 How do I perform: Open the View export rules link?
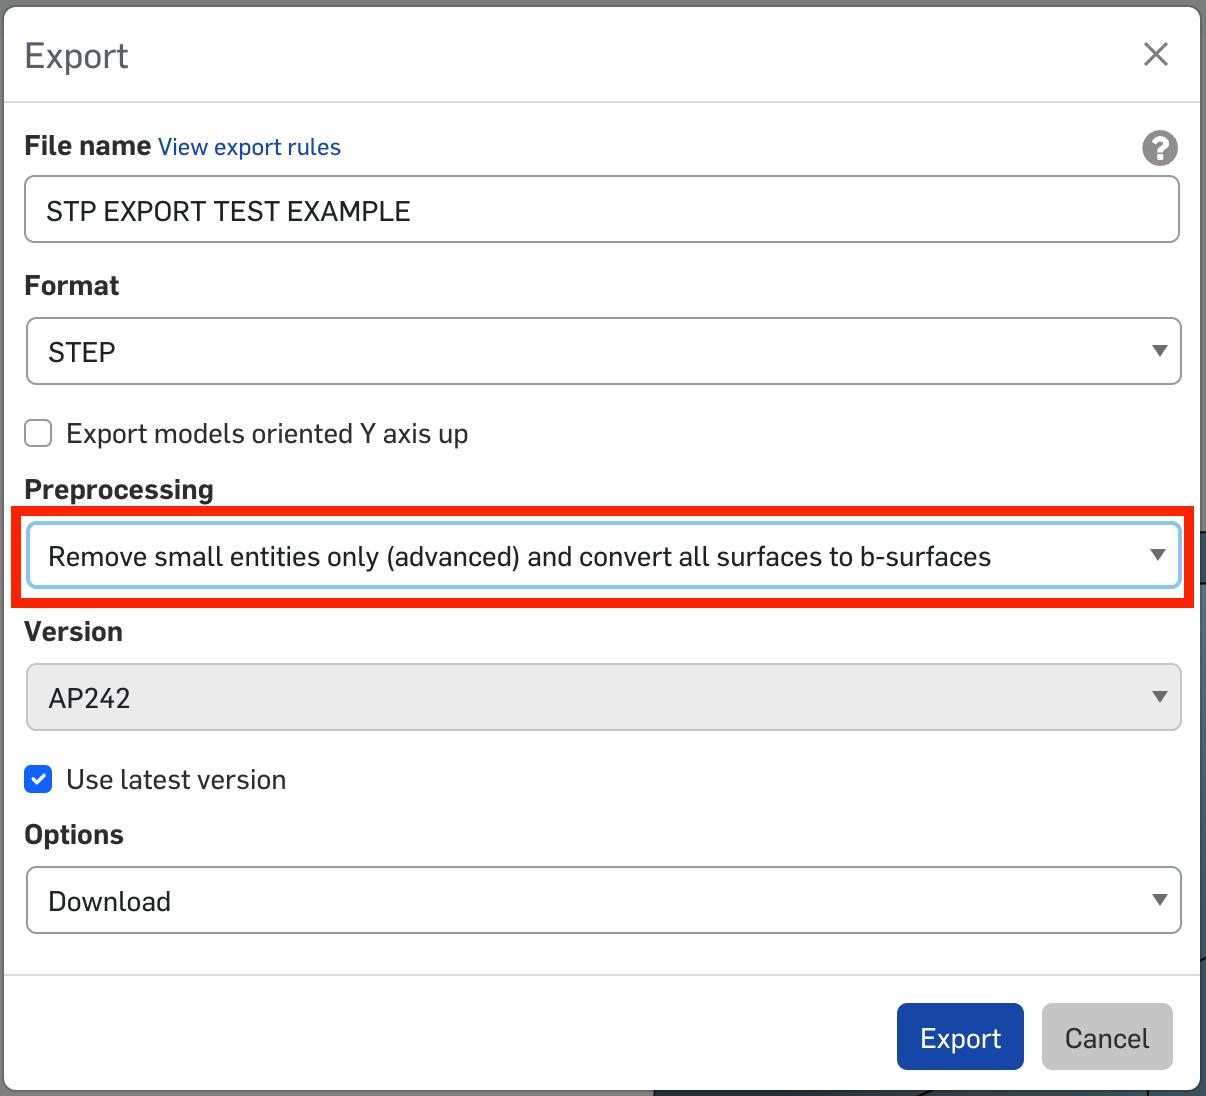point(249,147)
